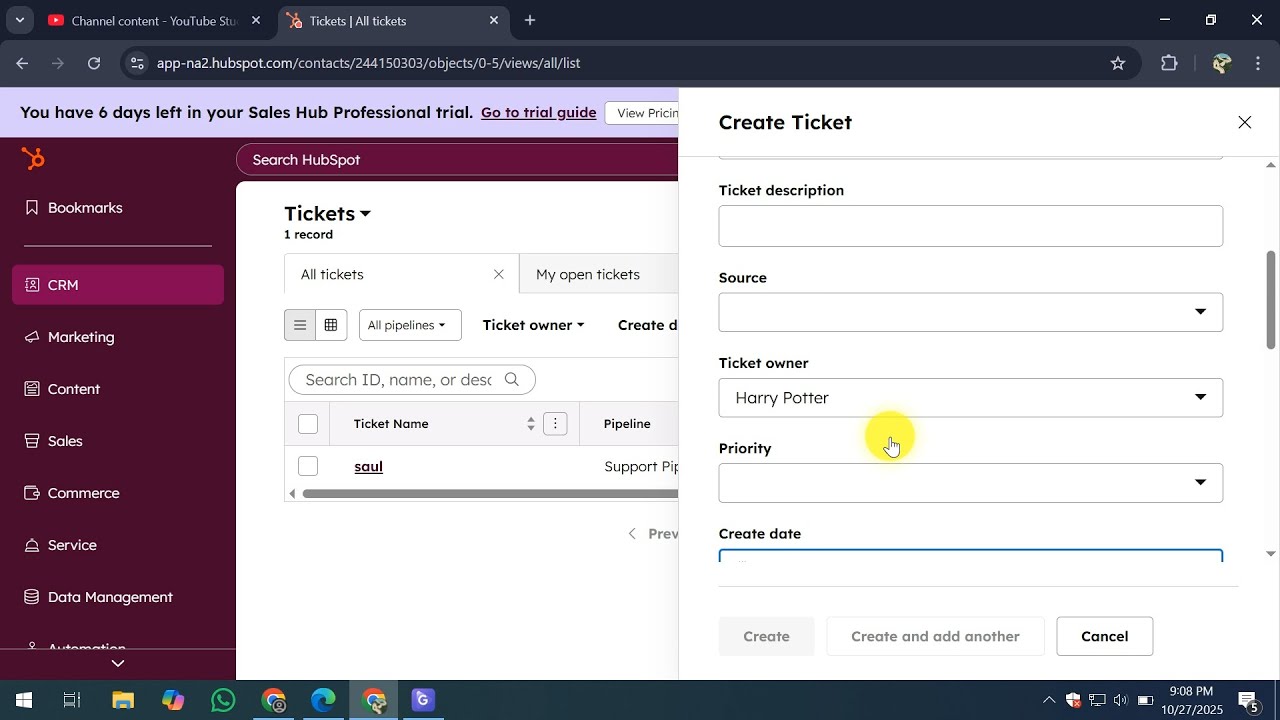Click the Ticket description field
This screenshot has height=720, width=1280.
point(970,226)
